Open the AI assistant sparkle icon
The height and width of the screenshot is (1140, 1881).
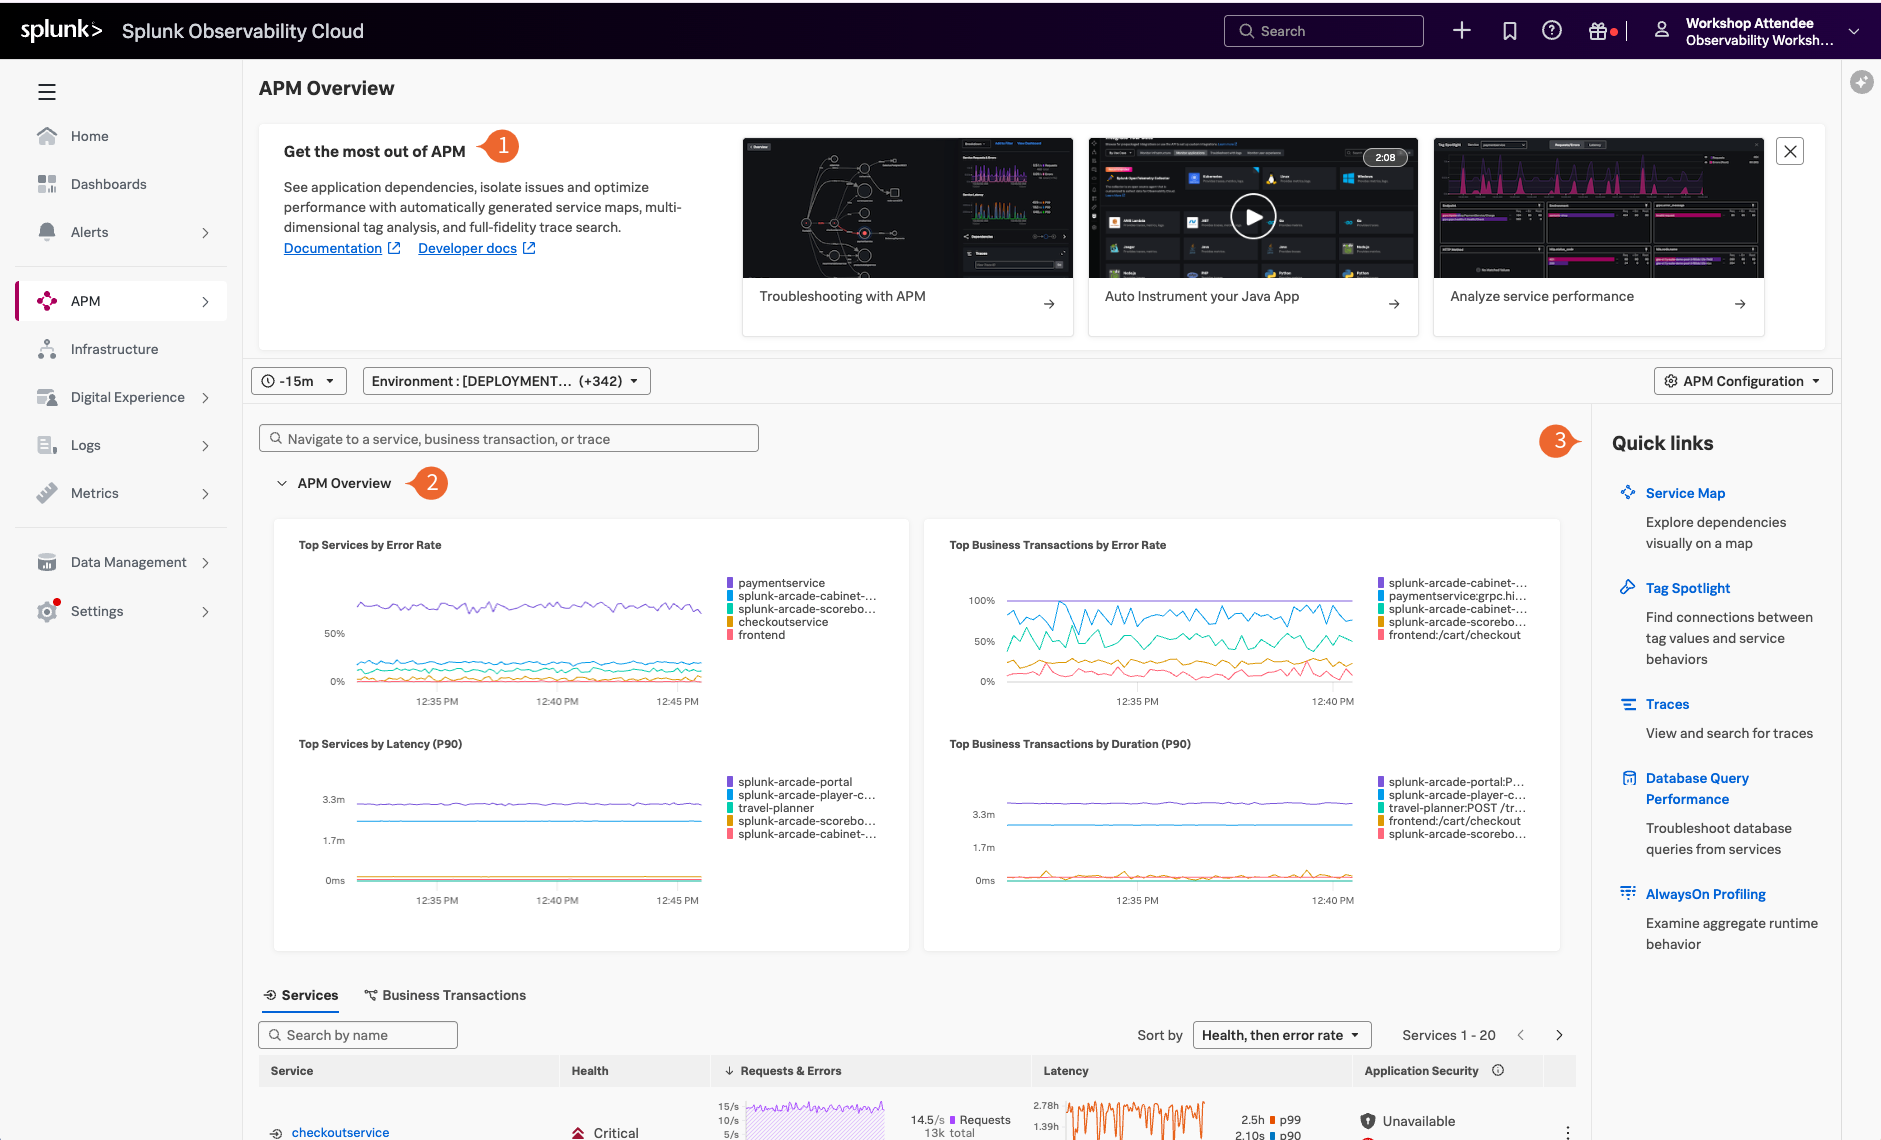[1861, 82]
